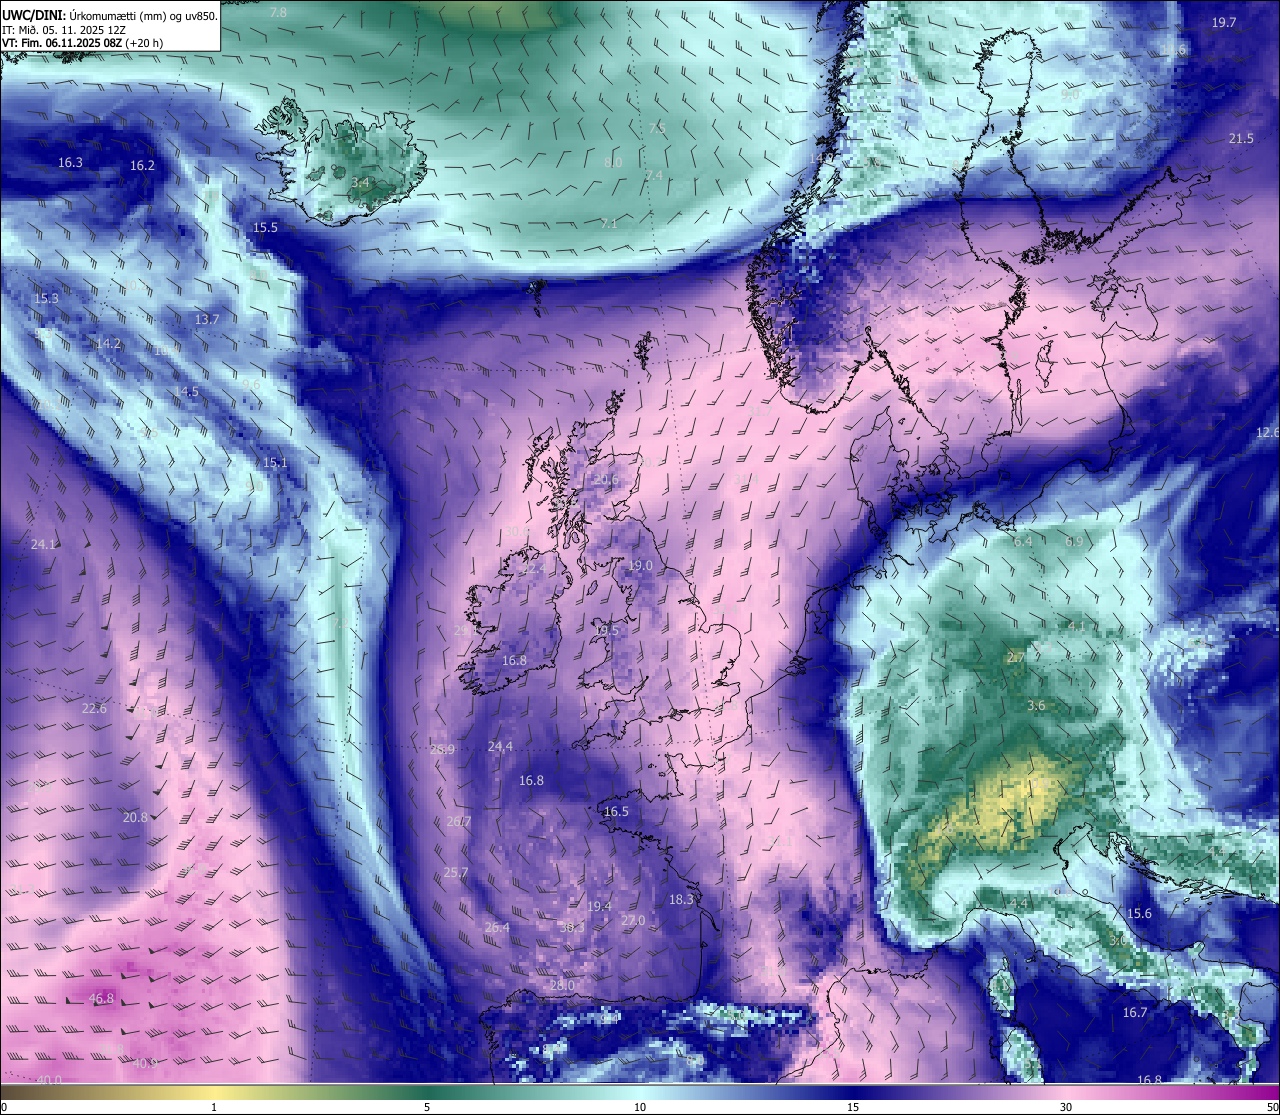Click the 6.9 value label
The height and width of the screenshot is (1115, 1280).
coord(1073,541)
